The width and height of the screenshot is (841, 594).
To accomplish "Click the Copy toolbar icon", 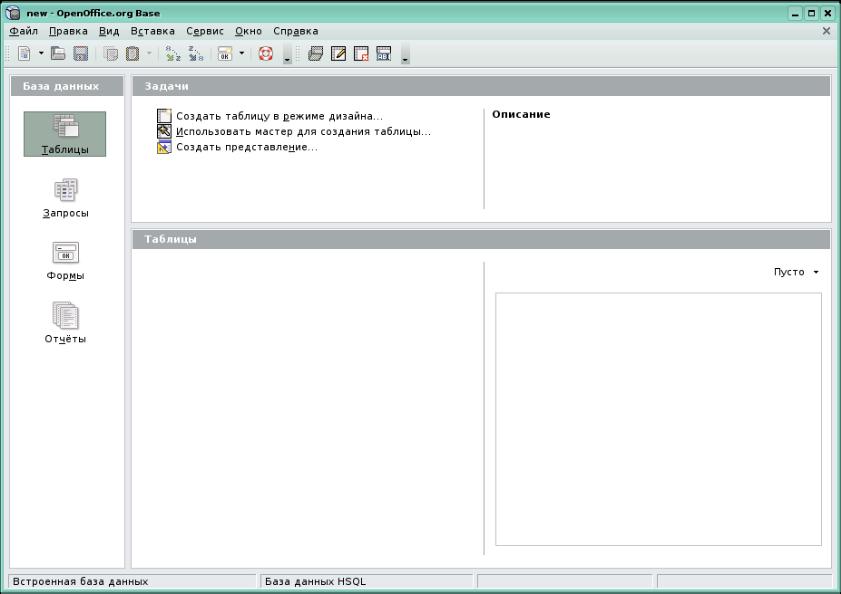I will click(x=110, y=54).
